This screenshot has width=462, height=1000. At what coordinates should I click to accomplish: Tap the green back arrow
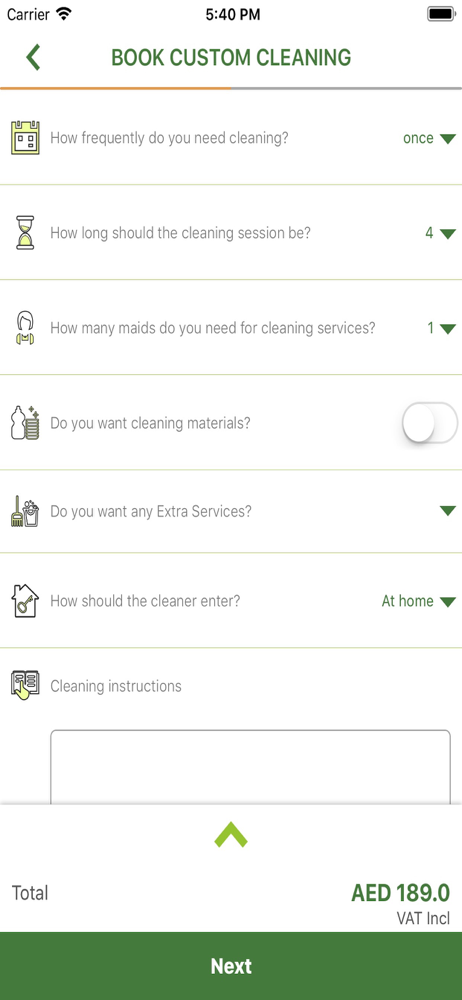[33, 57]
